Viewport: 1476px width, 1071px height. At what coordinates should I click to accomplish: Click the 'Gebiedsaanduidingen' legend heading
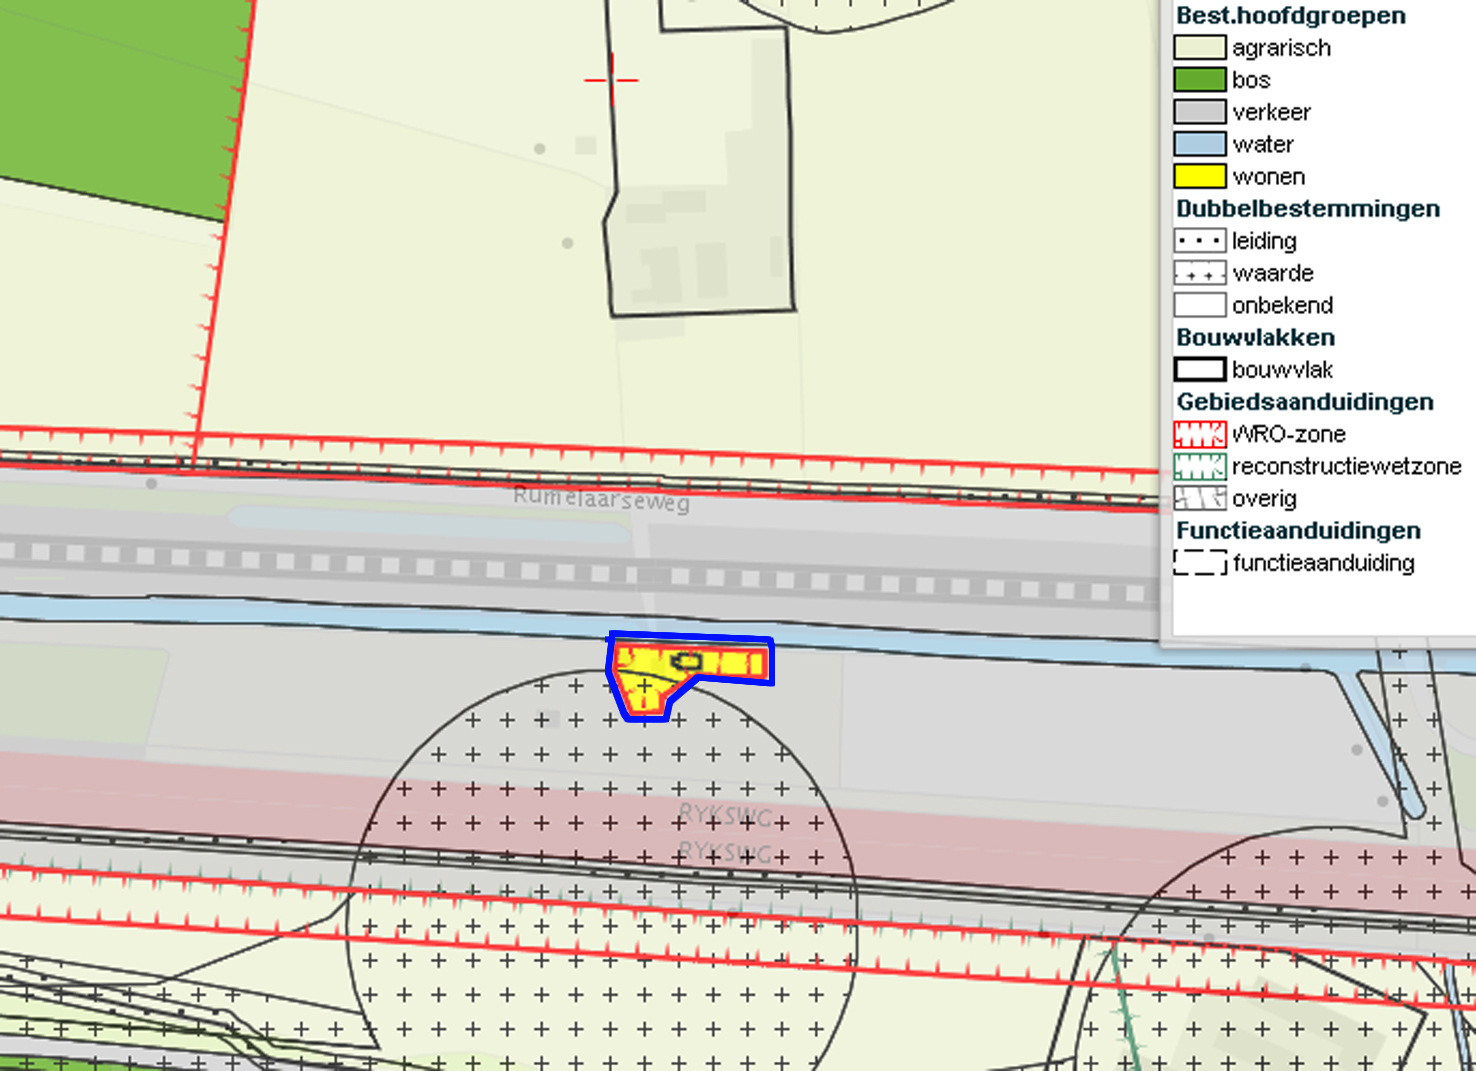[x=1305, y=401]
